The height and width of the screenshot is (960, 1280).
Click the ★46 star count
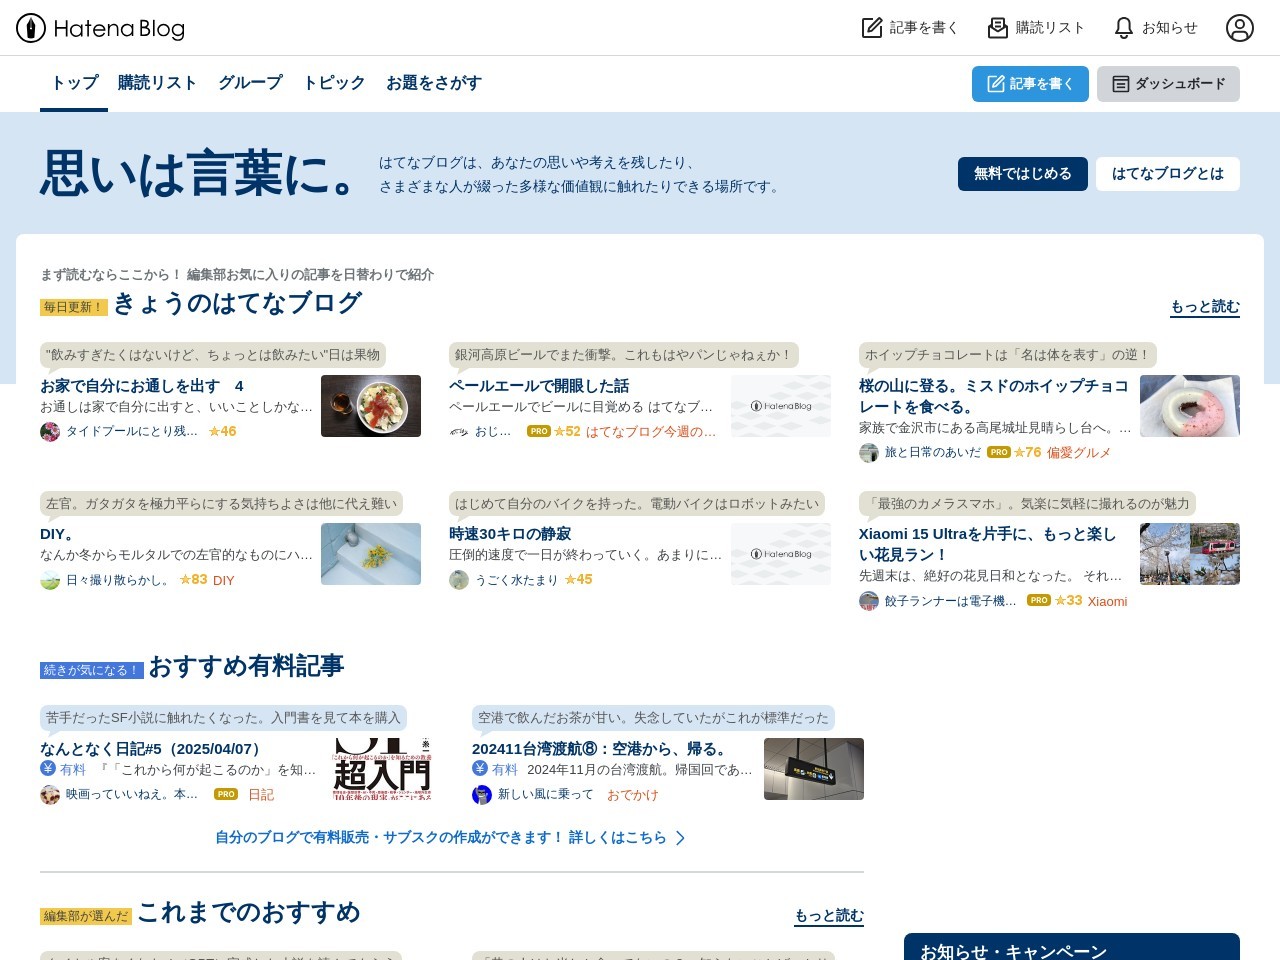tap(222, 432)
